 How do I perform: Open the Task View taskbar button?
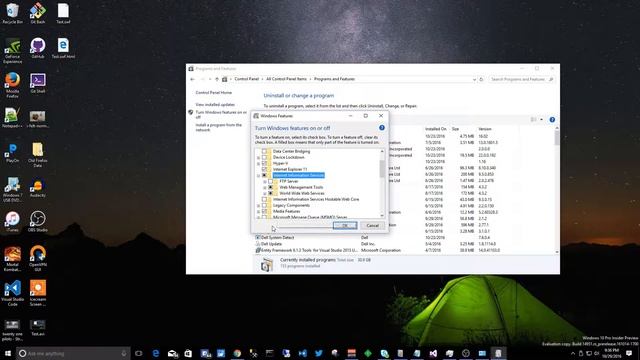[x=139, y=353]
